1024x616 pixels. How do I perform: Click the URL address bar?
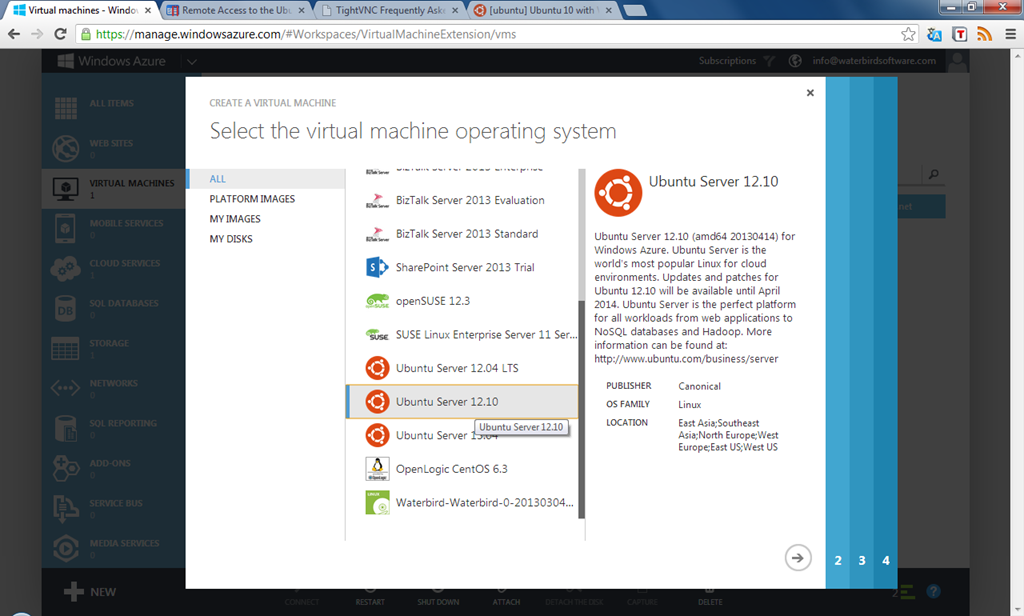pyautogui.click(x=496, y=34)
